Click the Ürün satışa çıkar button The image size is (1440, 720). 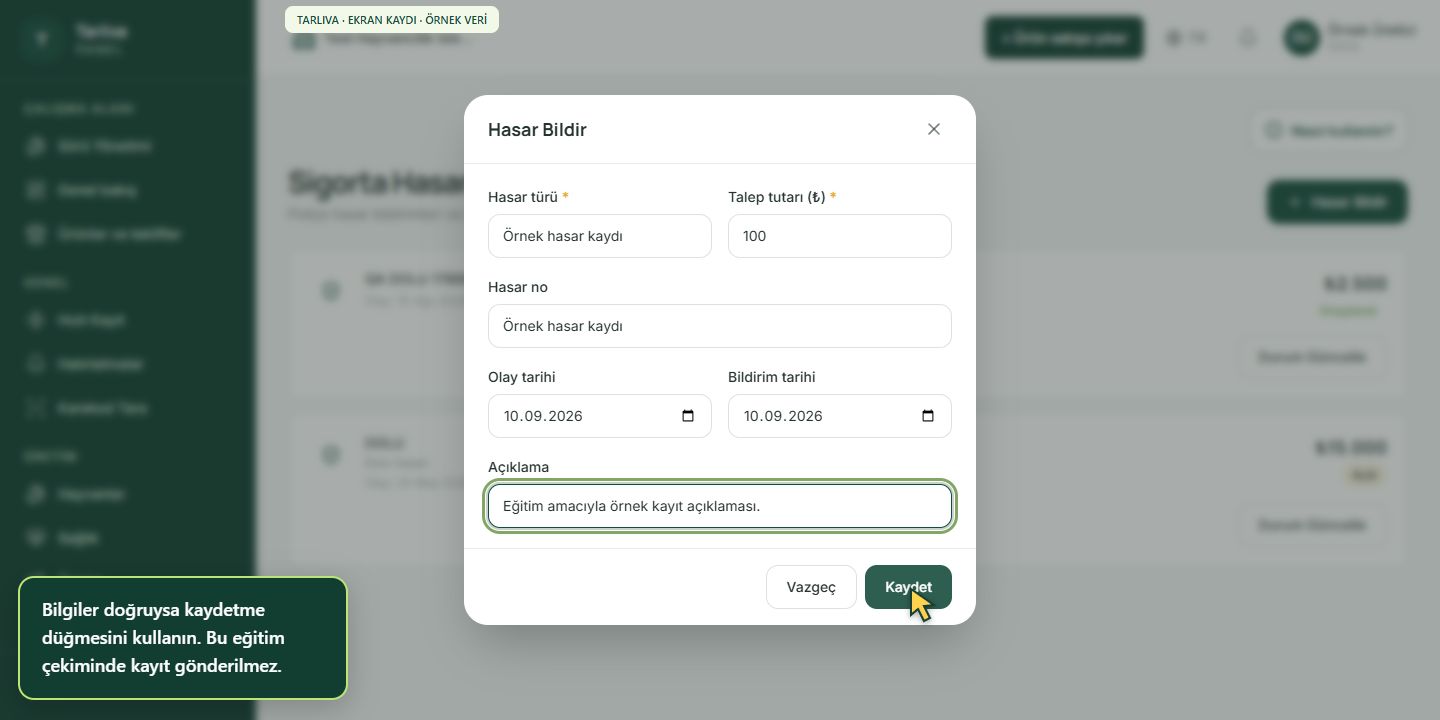pyautogui.click(x=1064, y=38)
